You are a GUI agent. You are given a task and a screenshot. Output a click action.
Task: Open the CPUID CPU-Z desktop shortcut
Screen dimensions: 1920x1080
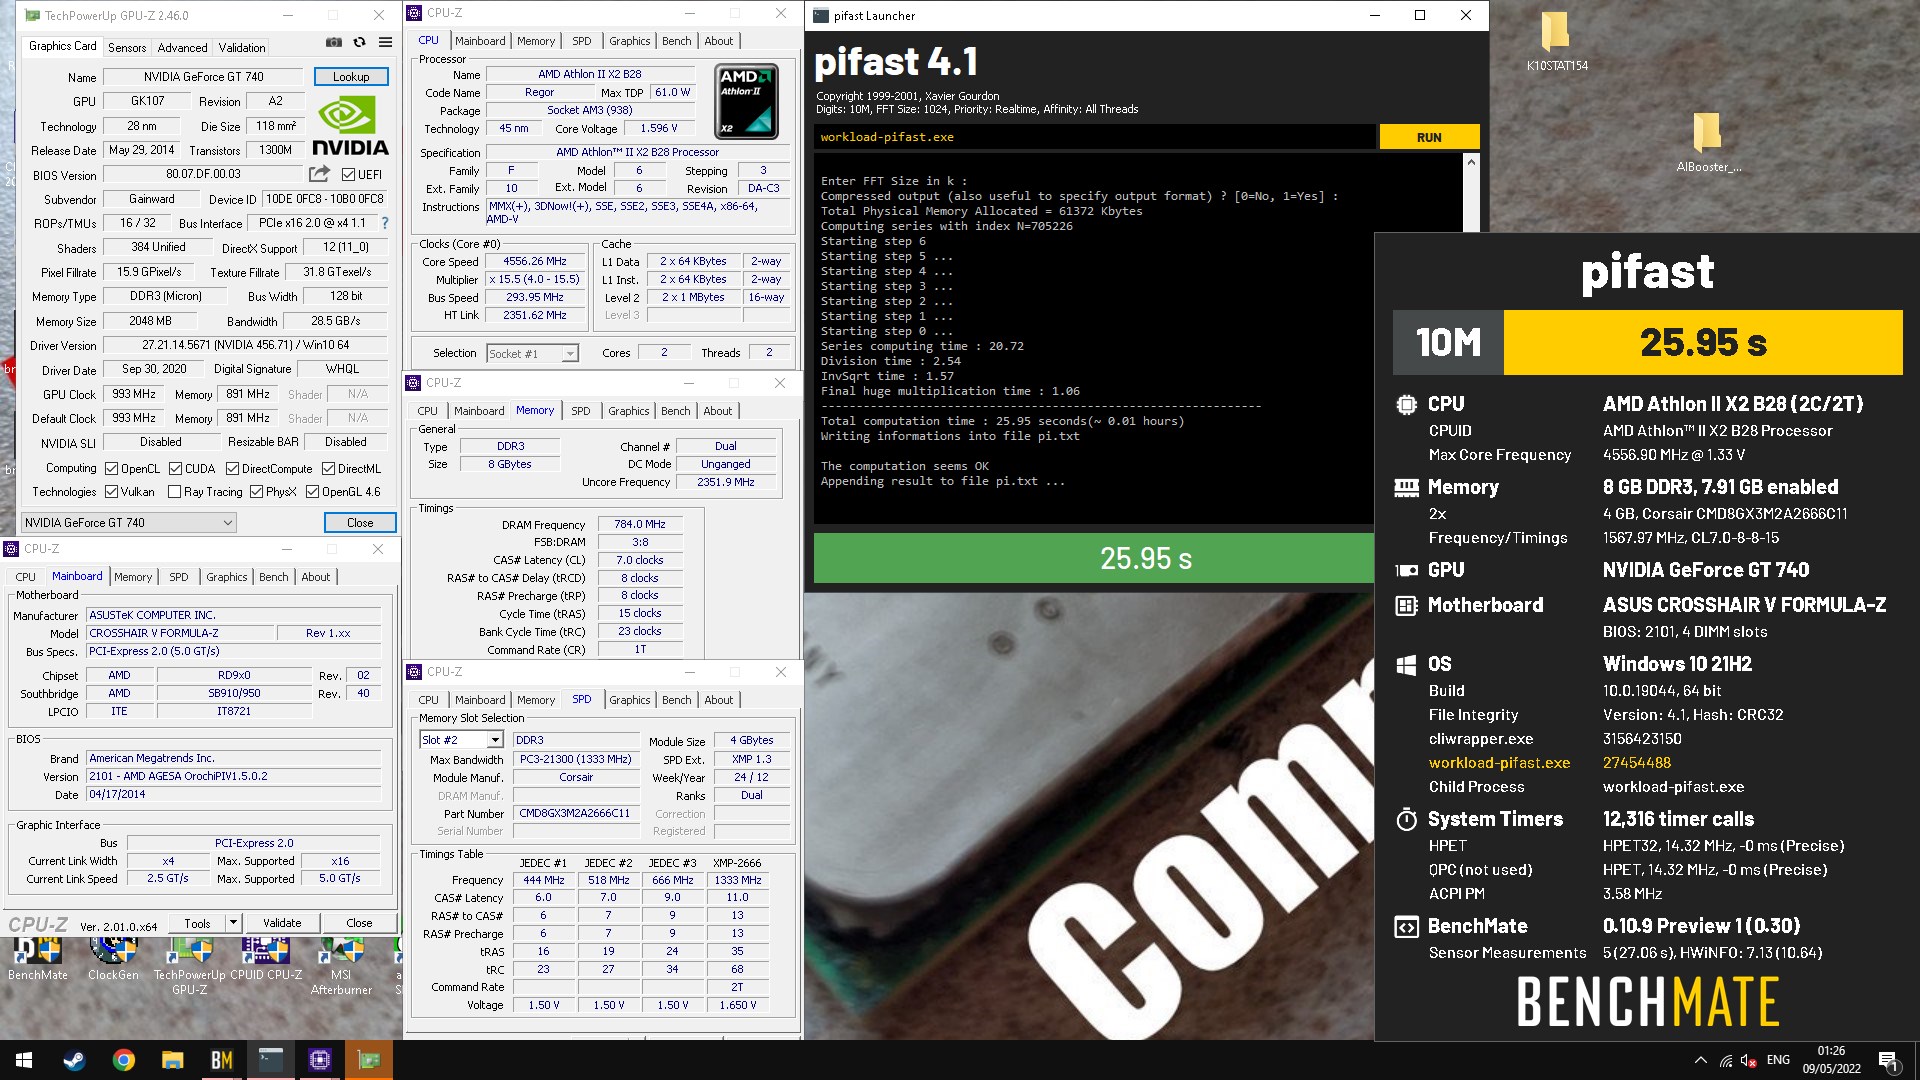click(x=266, y=960)
